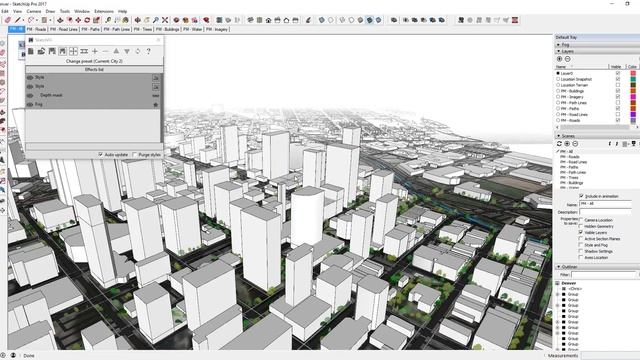640x360 pixels.
Task: Switch to PM - Buildings scene tab
Action: point(167,29)
